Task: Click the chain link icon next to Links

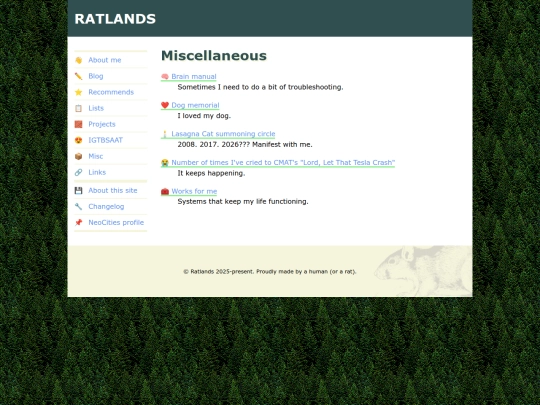Action: [79, 172]
